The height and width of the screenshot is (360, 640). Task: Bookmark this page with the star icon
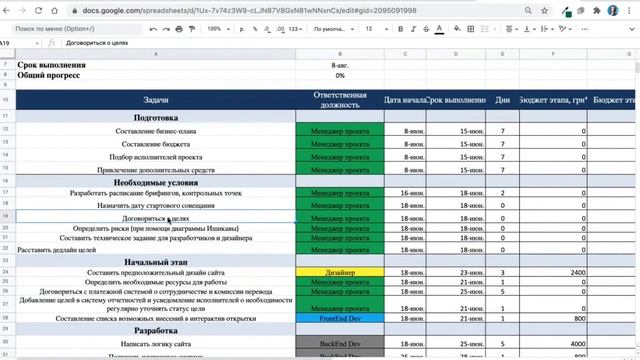pos(544,11)
